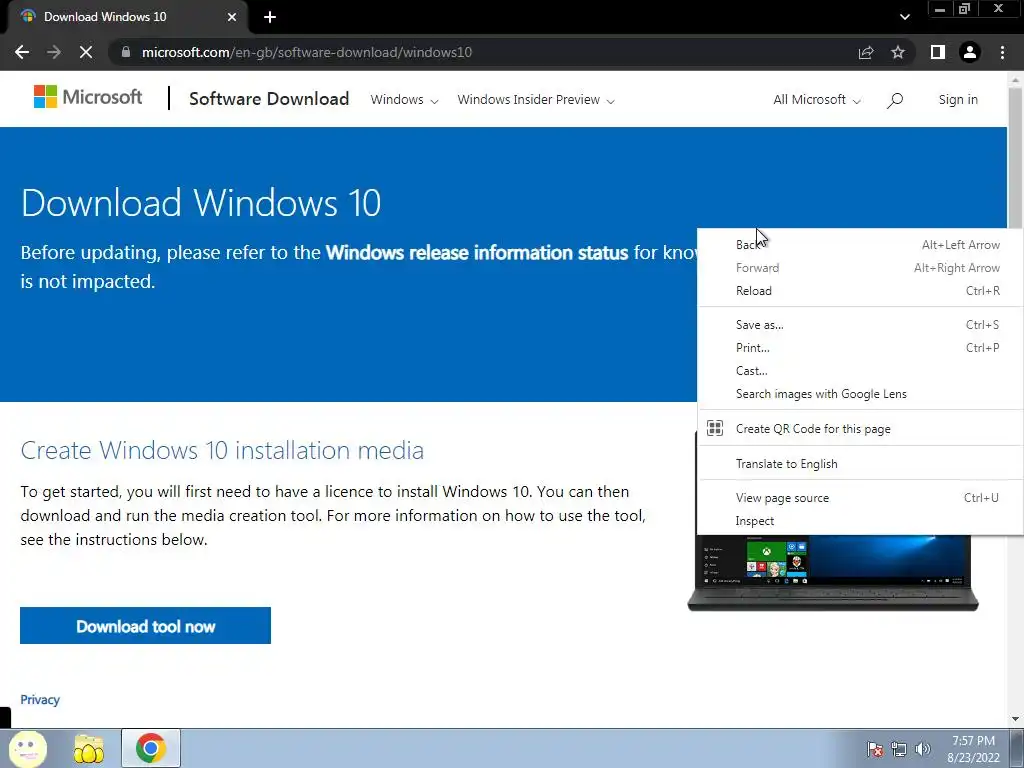Open the Chrome profile avatar
The width and height of the screenshot is (1024, 768).
[970, 52]
